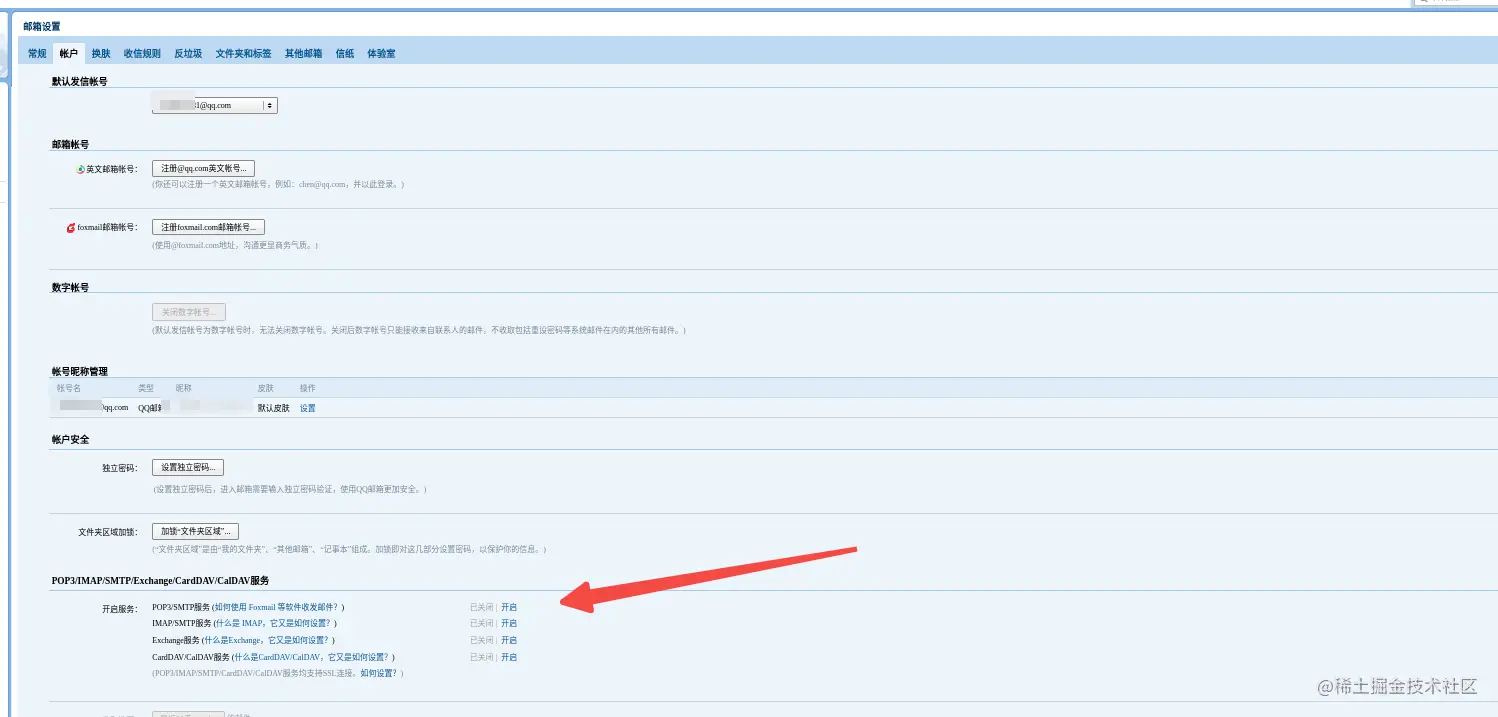The width and height of the screenshot is (1498, 717).
Task: Click the IMAP/SMTP服务 row text
Action: tap(182, 623)
